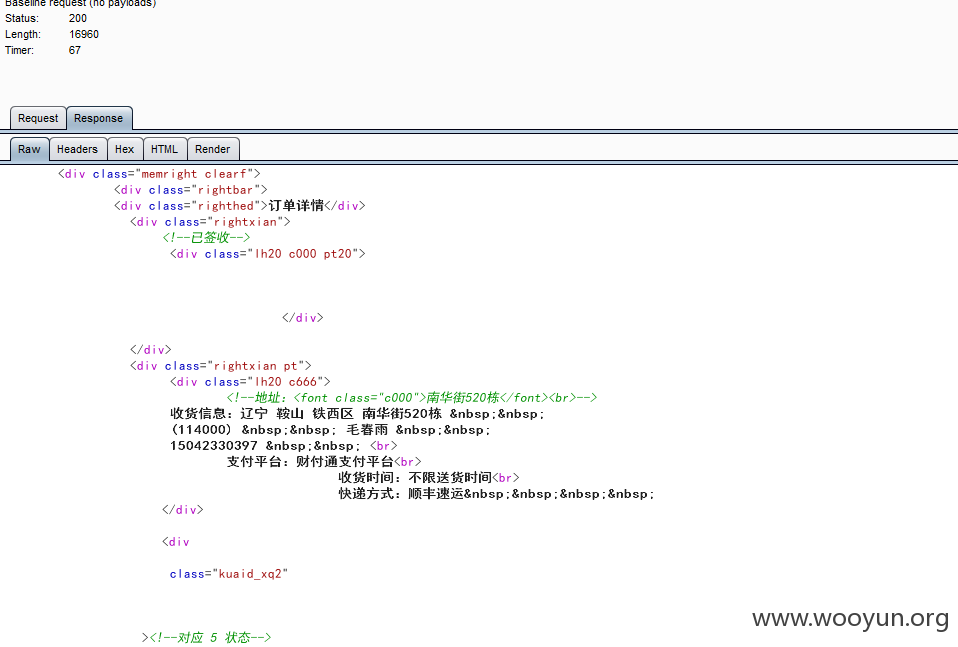
Task: Click the 'rightxian pt' div line
Action: pyautogui.click(x=221, y=366)
